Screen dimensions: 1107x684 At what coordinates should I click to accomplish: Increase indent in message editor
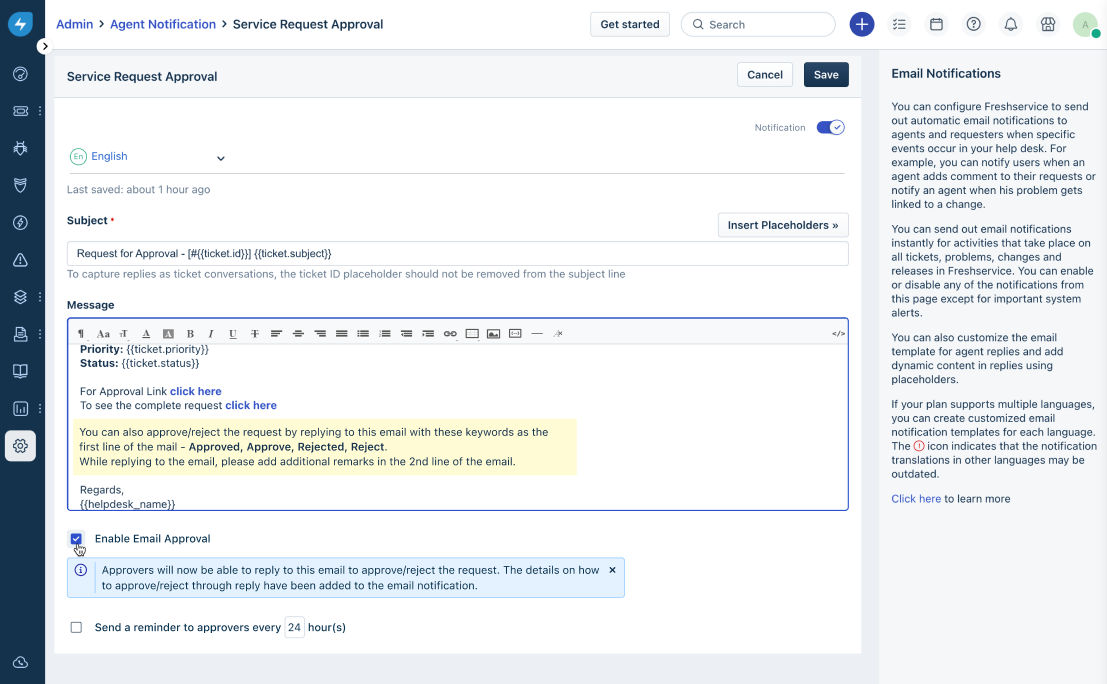coord(428,334)
